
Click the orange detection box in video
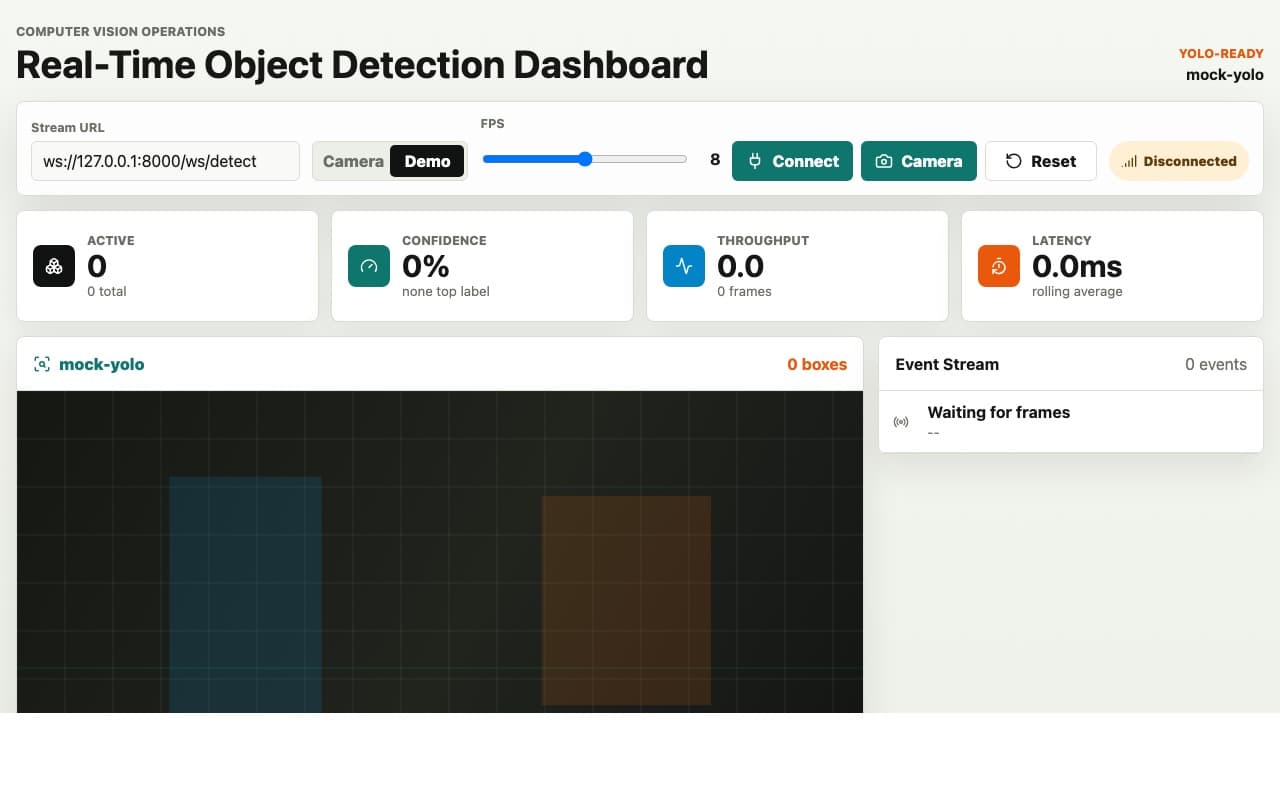click(x=626, y=600)
